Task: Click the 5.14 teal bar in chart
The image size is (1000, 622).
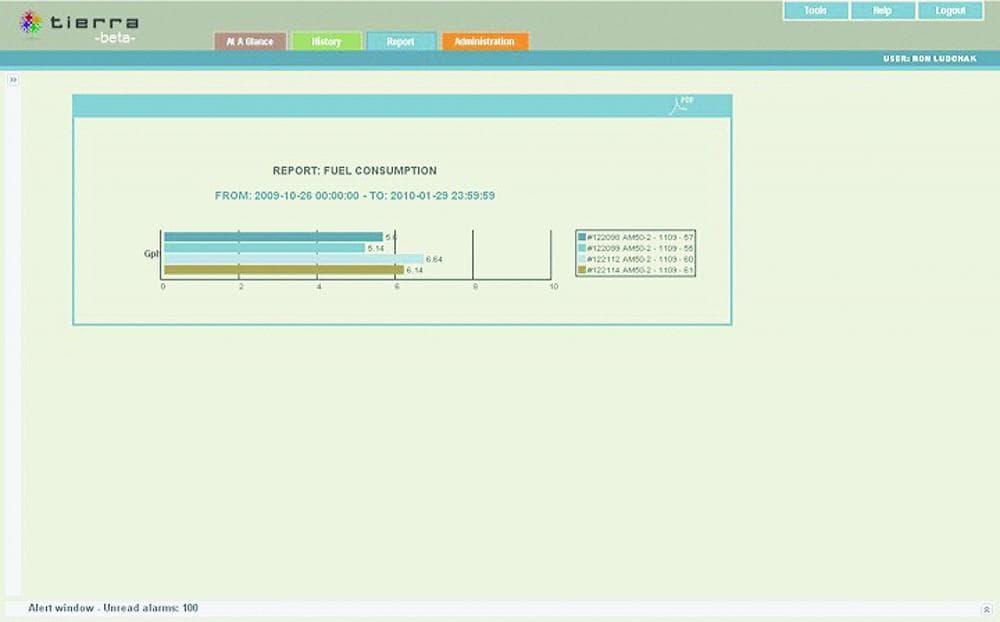Action: pos(263,248)
